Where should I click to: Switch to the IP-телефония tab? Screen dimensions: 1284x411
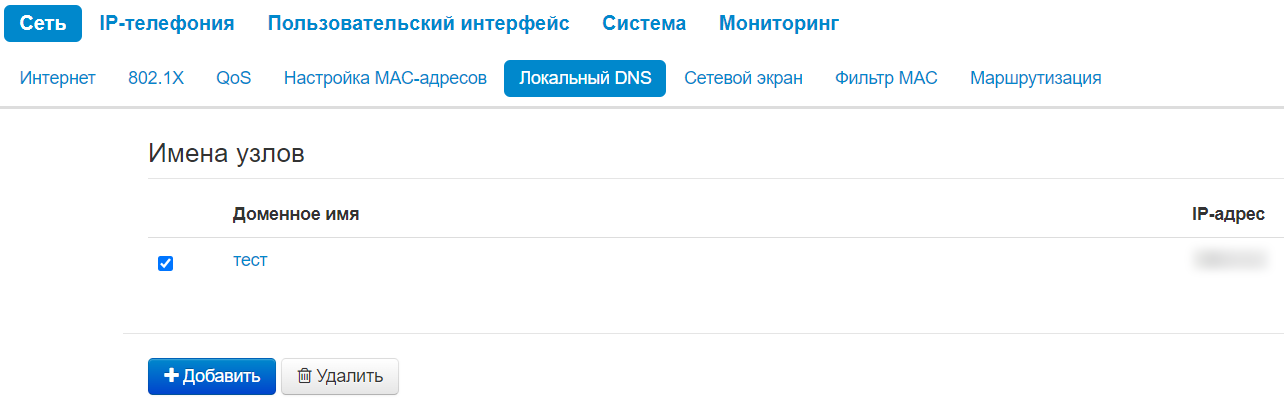point(167,24)
